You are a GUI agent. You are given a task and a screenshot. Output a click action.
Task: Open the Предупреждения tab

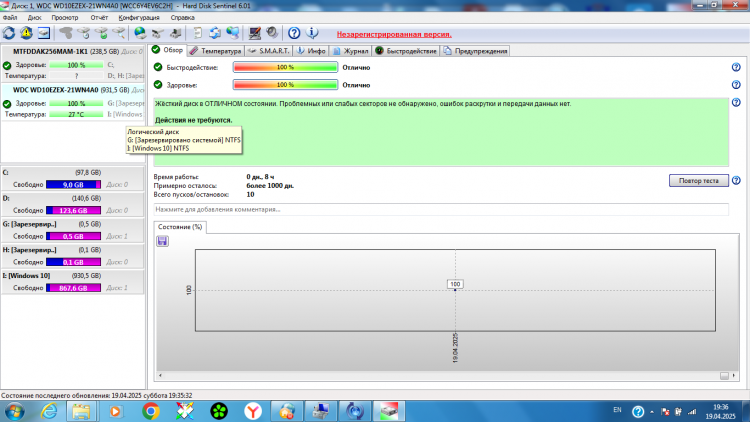(475, 51)
